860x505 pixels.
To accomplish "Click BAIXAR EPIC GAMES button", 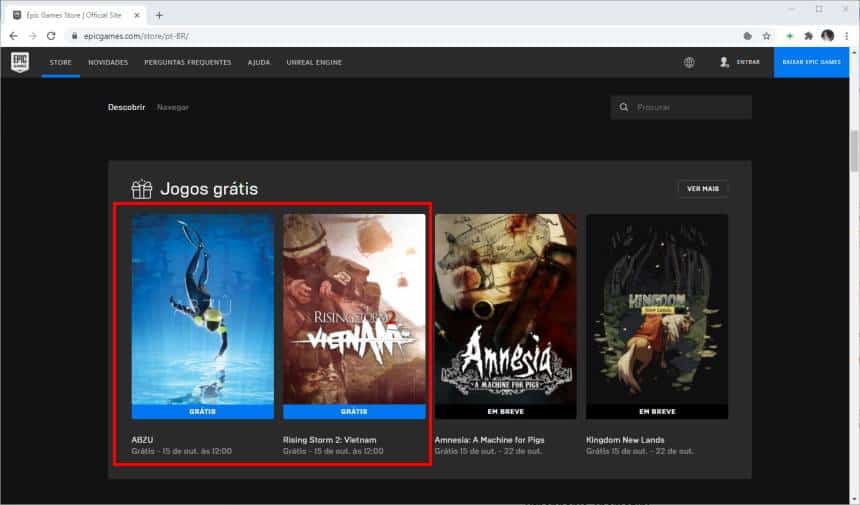I will pyautogui.click(x=811, y=63).
